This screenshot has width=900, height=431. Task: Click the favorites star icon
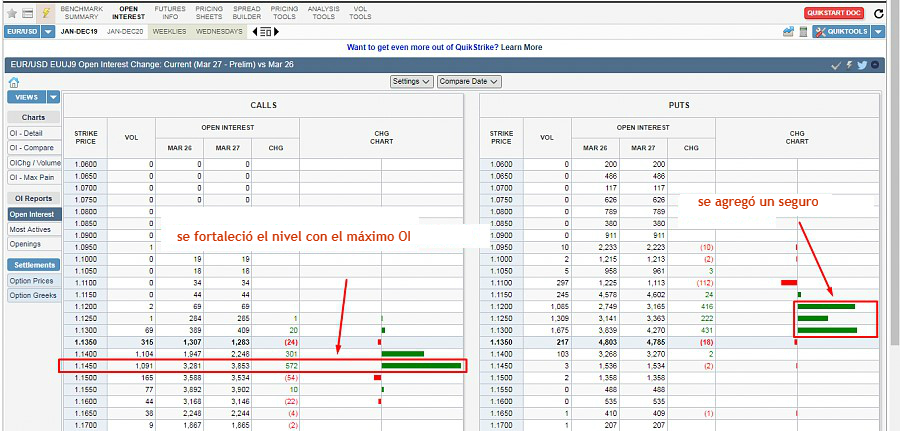click(12, 13)
